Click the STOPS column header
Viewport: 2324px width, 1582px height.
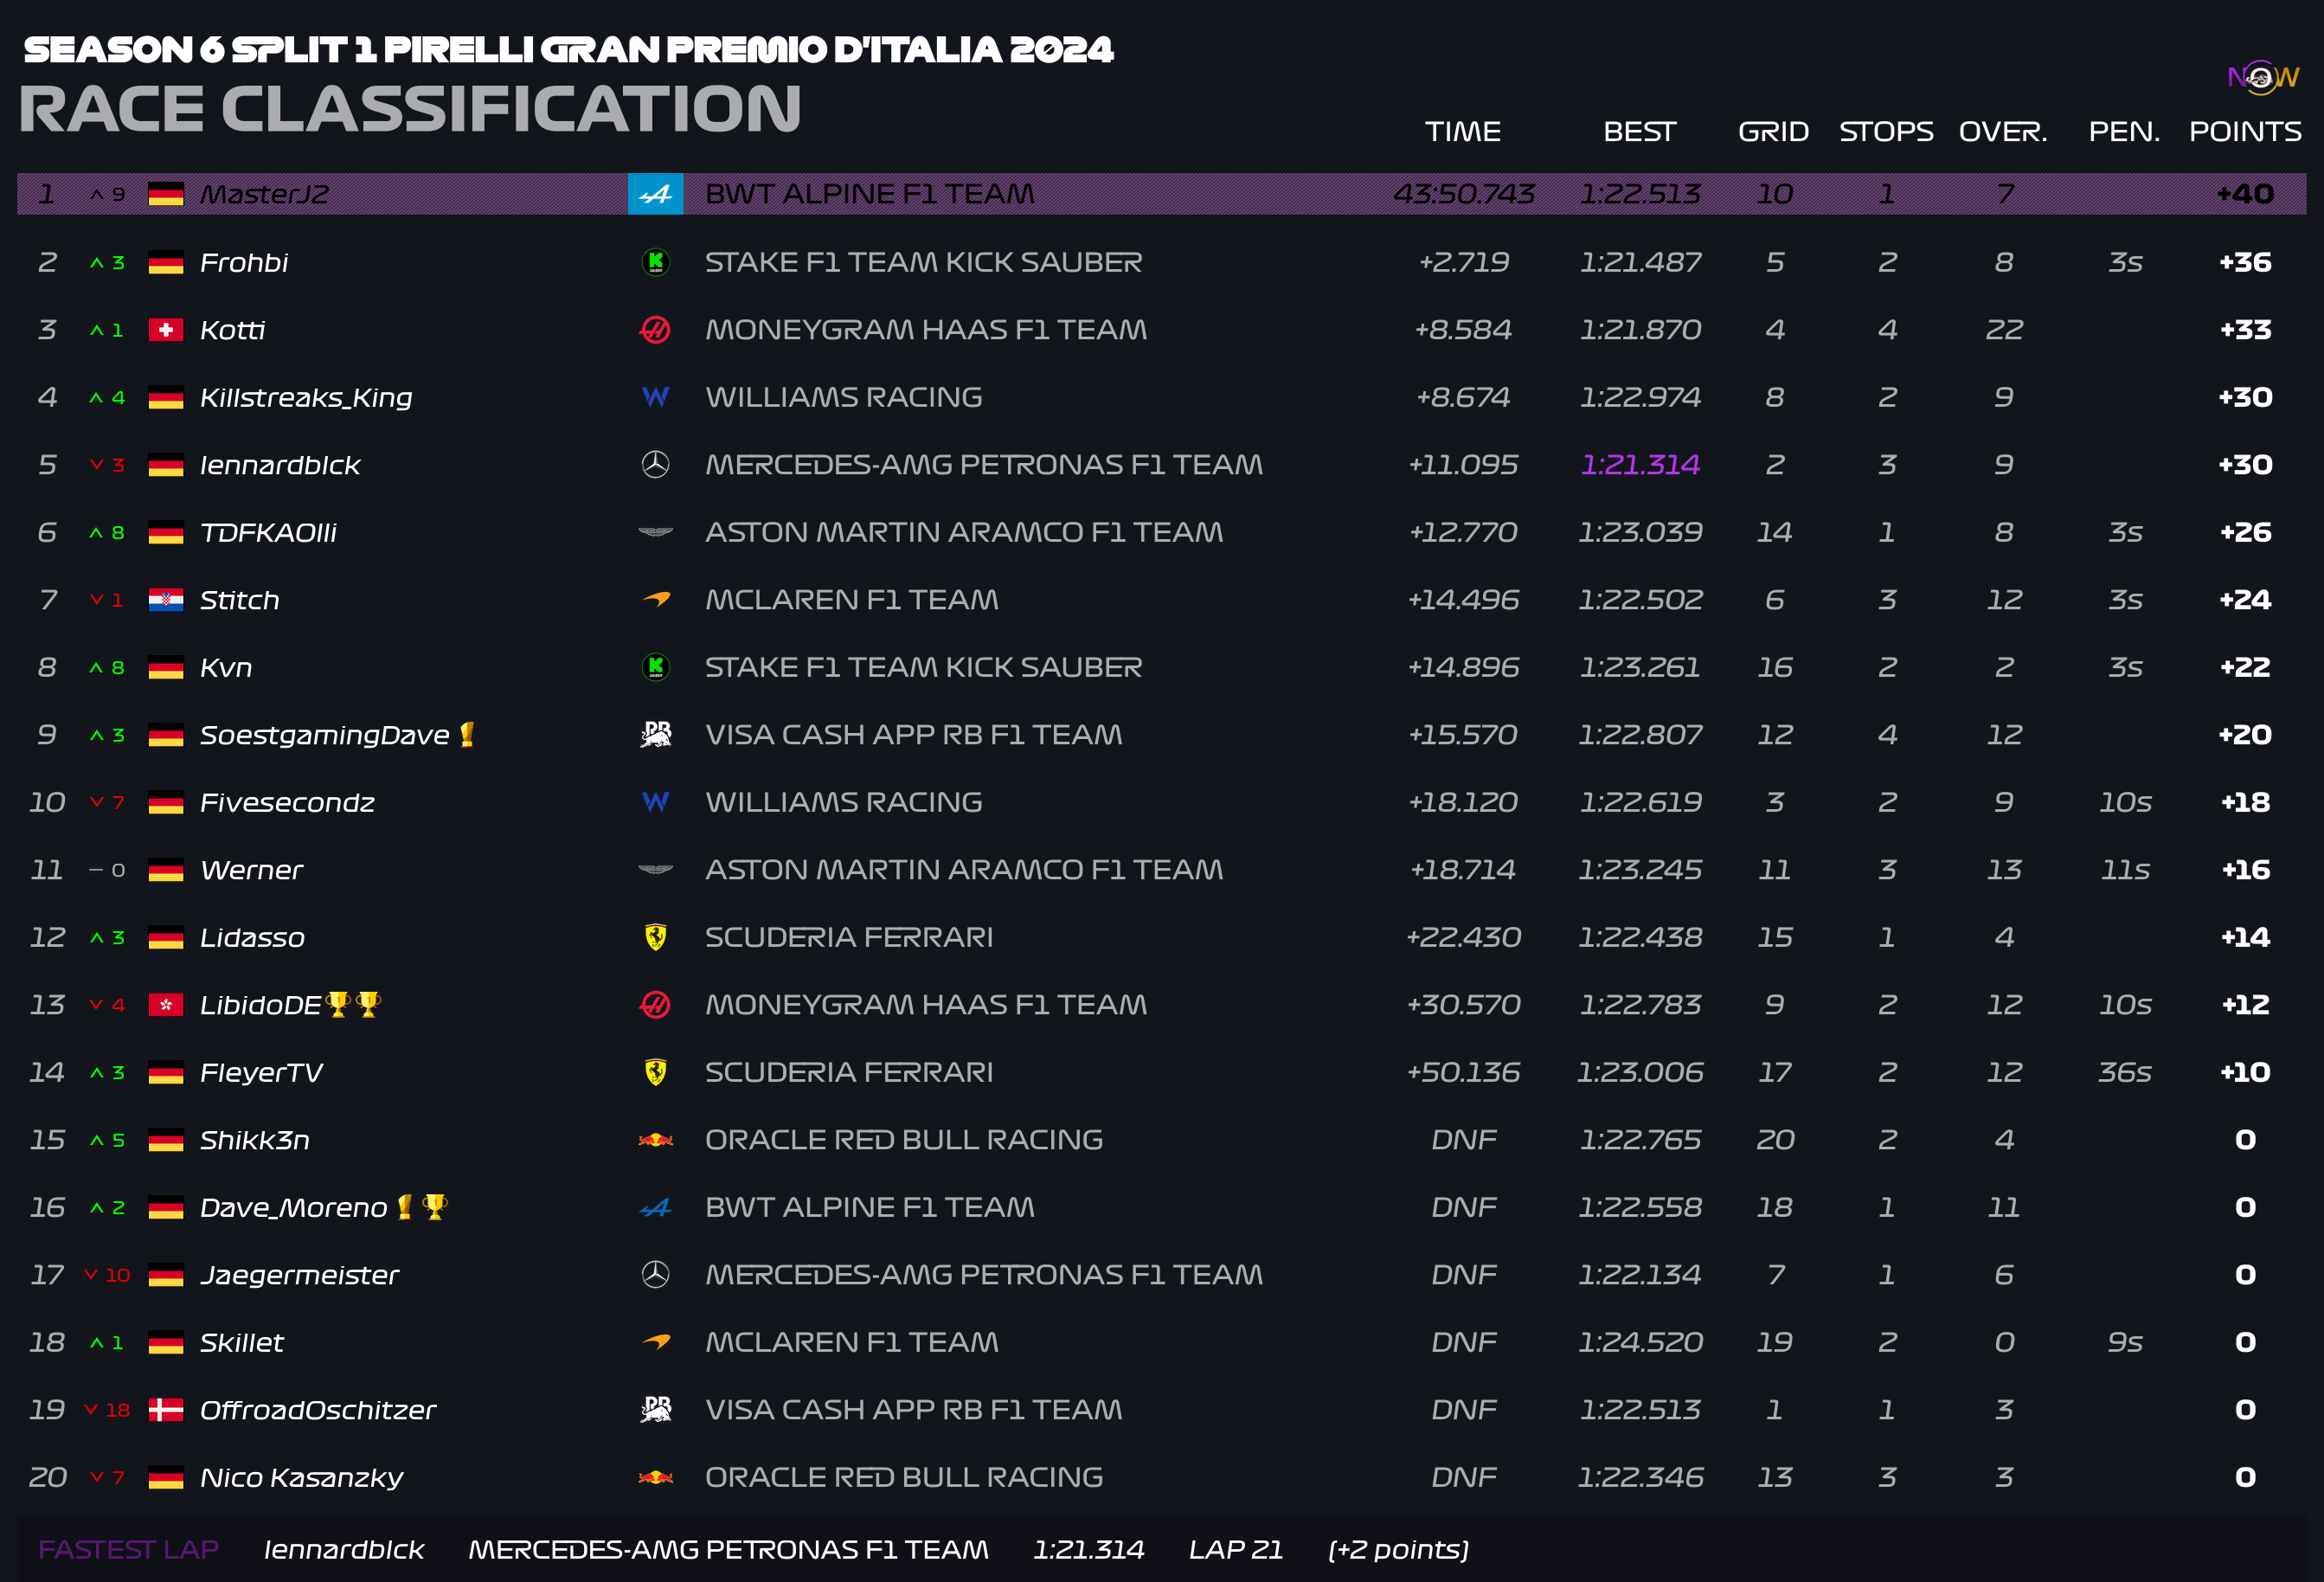(1886, 132)
